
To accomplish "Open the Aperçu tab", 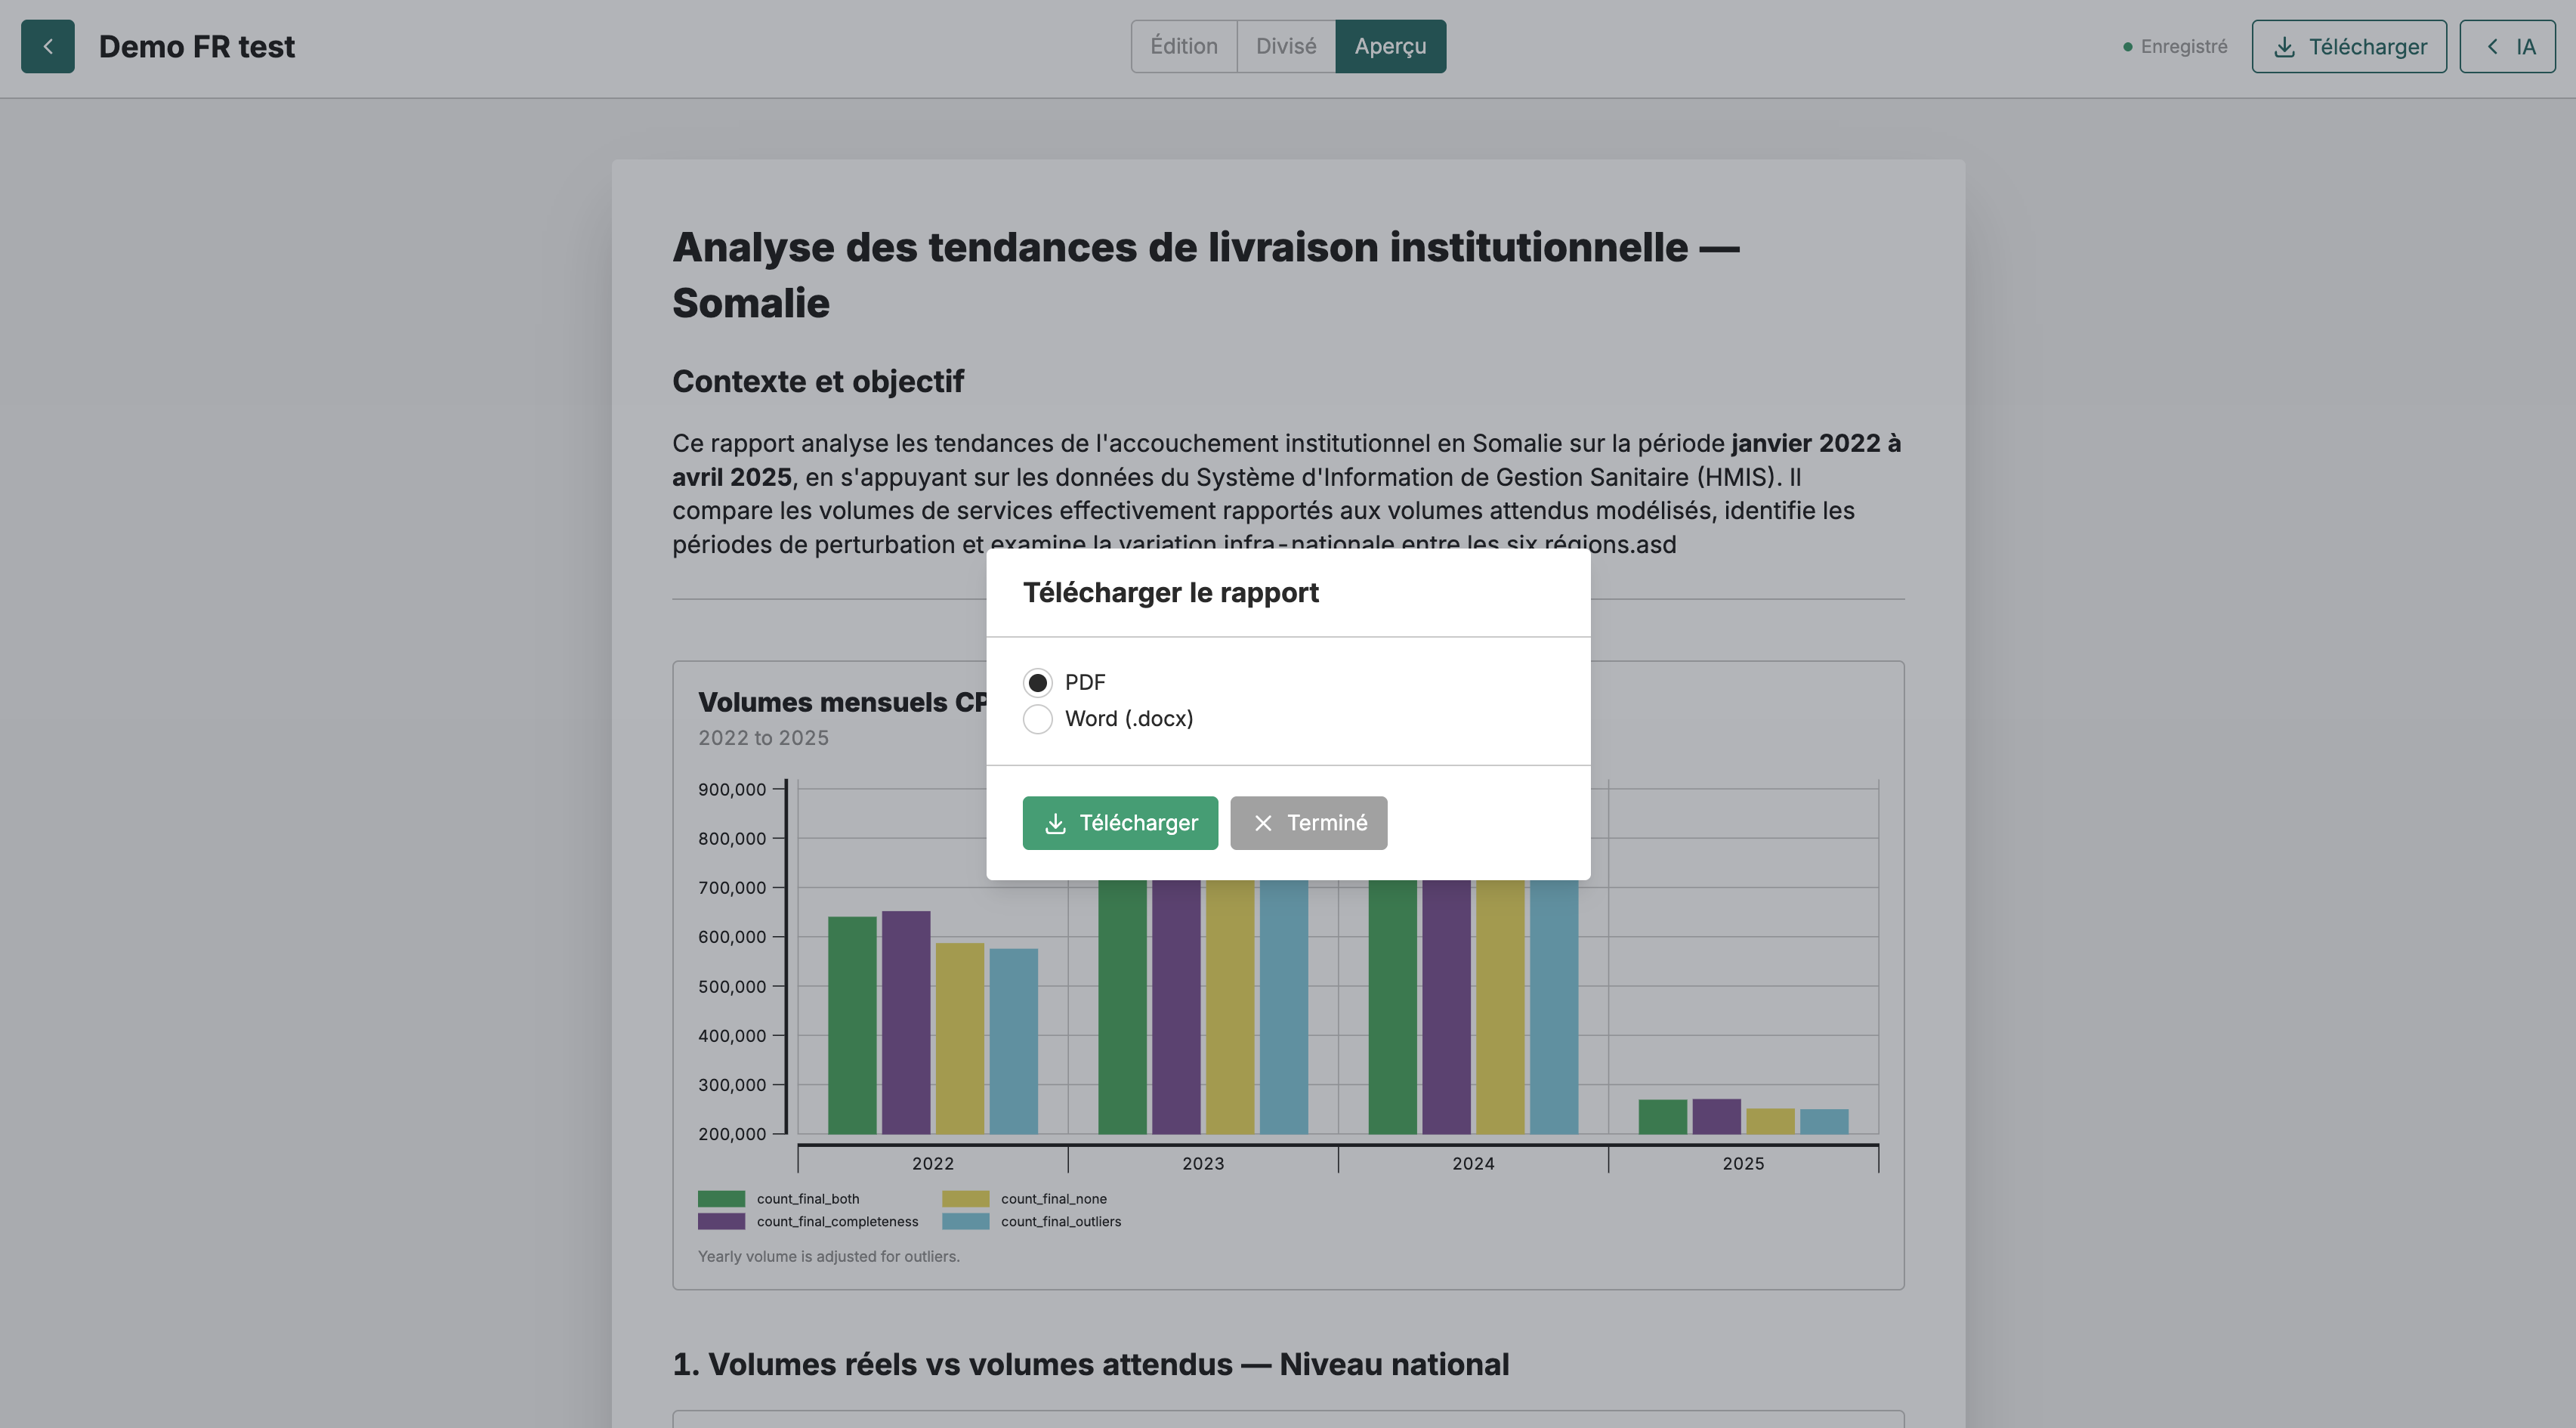I will tap(1390, 46).
